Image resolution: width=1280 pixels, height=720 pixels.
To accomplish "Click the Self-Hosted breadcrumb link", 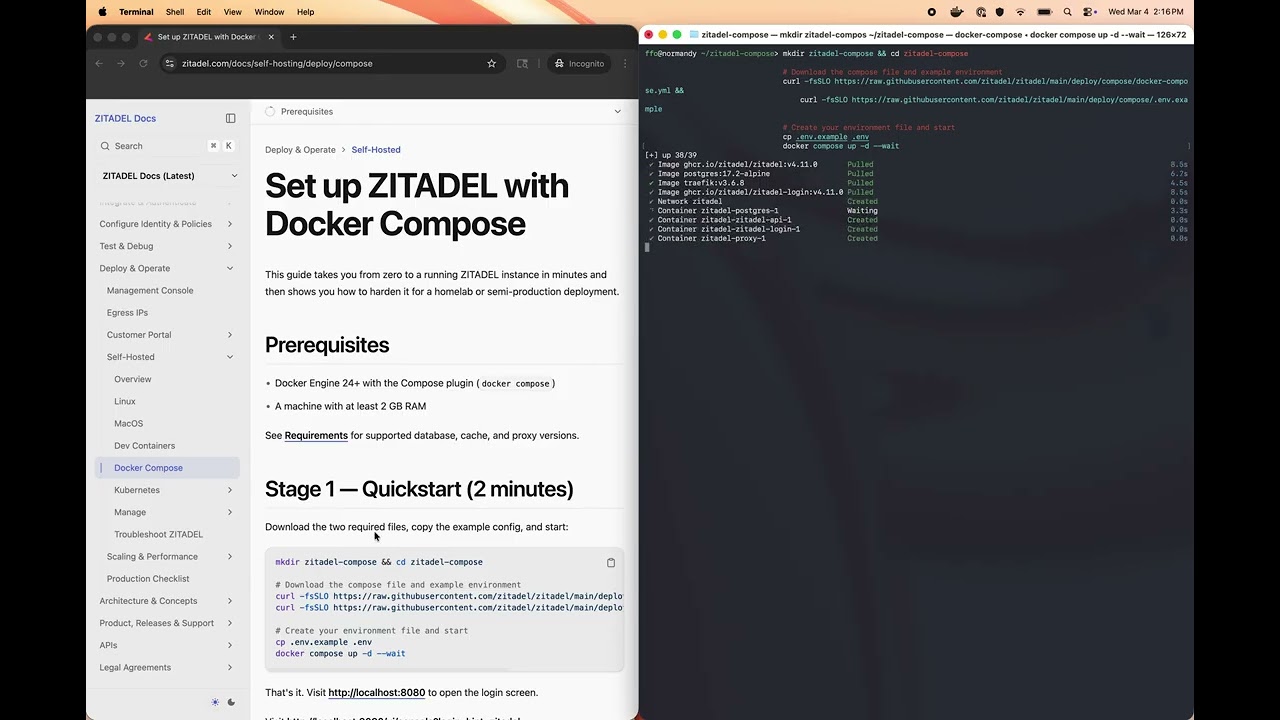I will click(376, 150).
